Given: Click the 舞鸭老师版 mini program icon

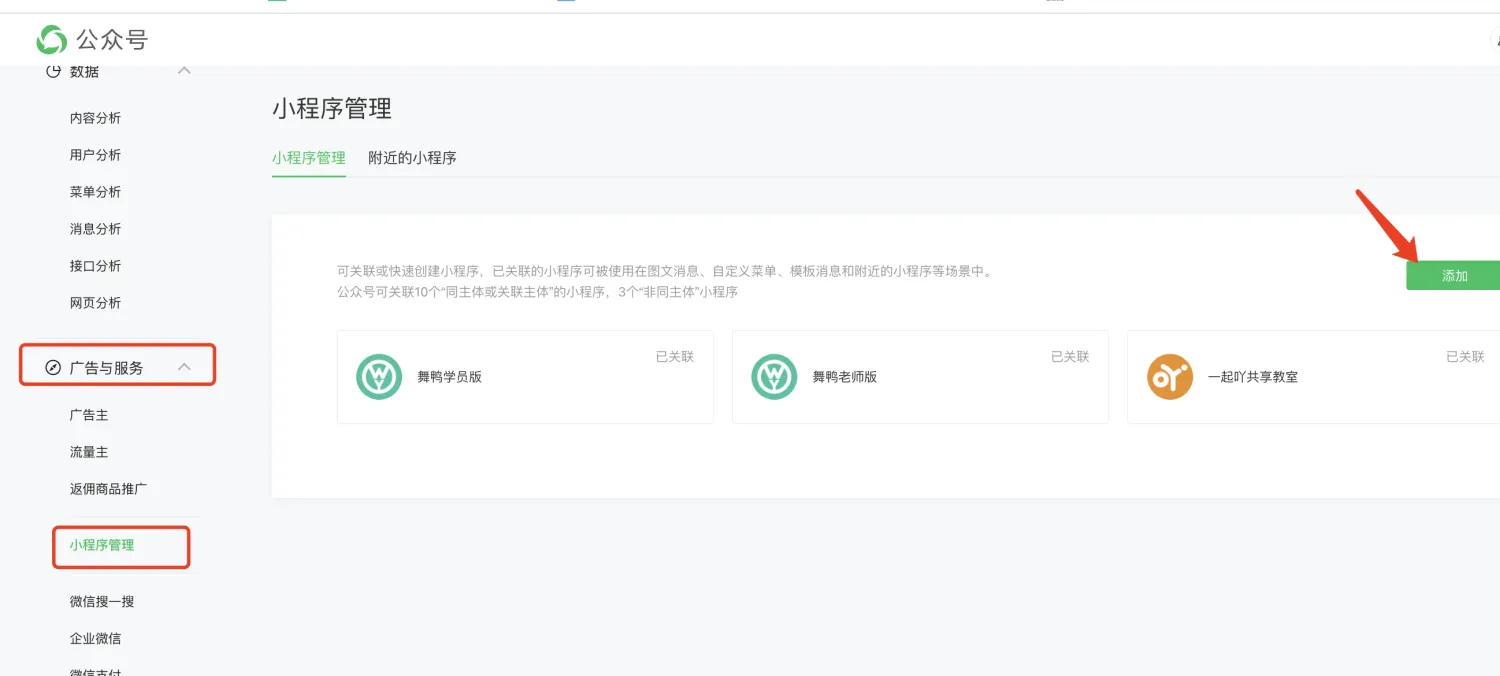Looking at the screenshot, I should pos(774,377).
